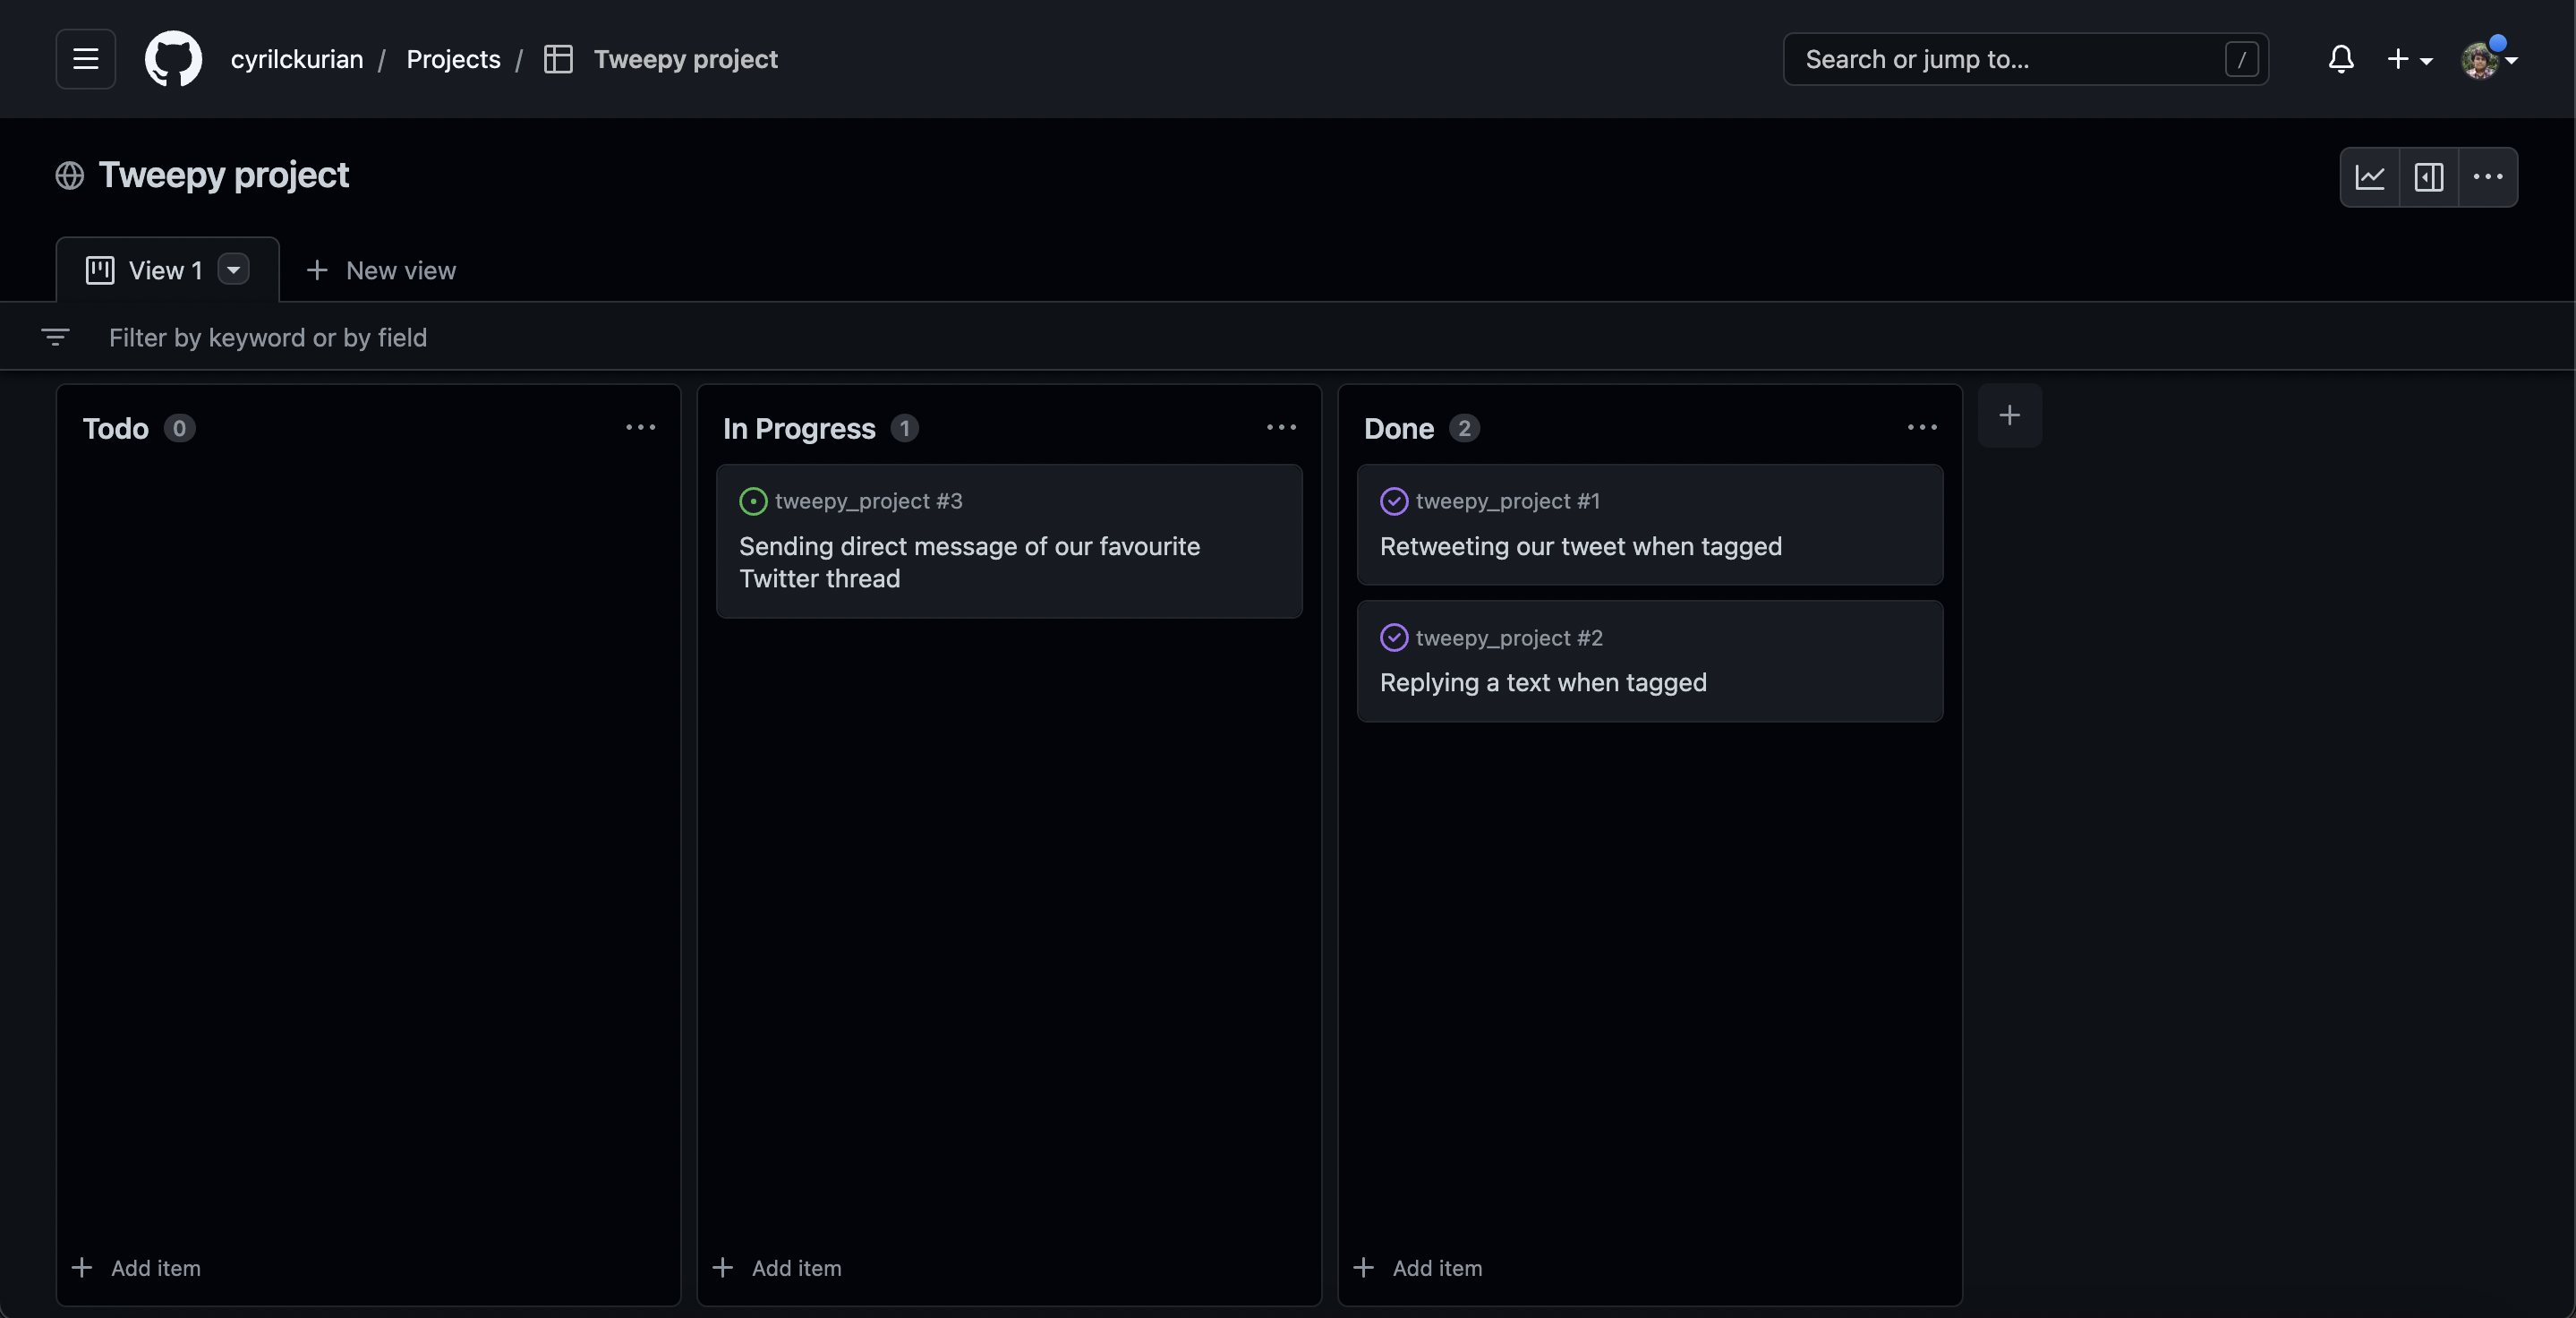This screenshot has width=2576, height=1318.
Task: Click the filter lines icon
Action: point(55,337)
